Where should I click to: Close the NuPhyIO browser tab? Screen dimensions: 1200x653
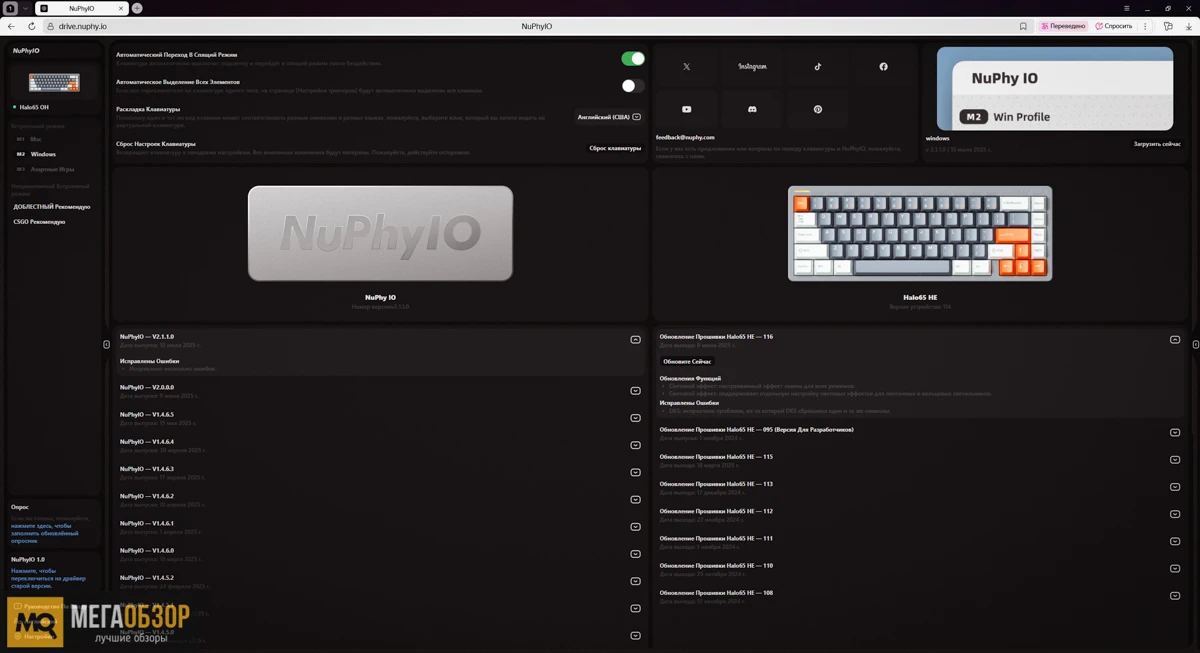click(121, 8)
